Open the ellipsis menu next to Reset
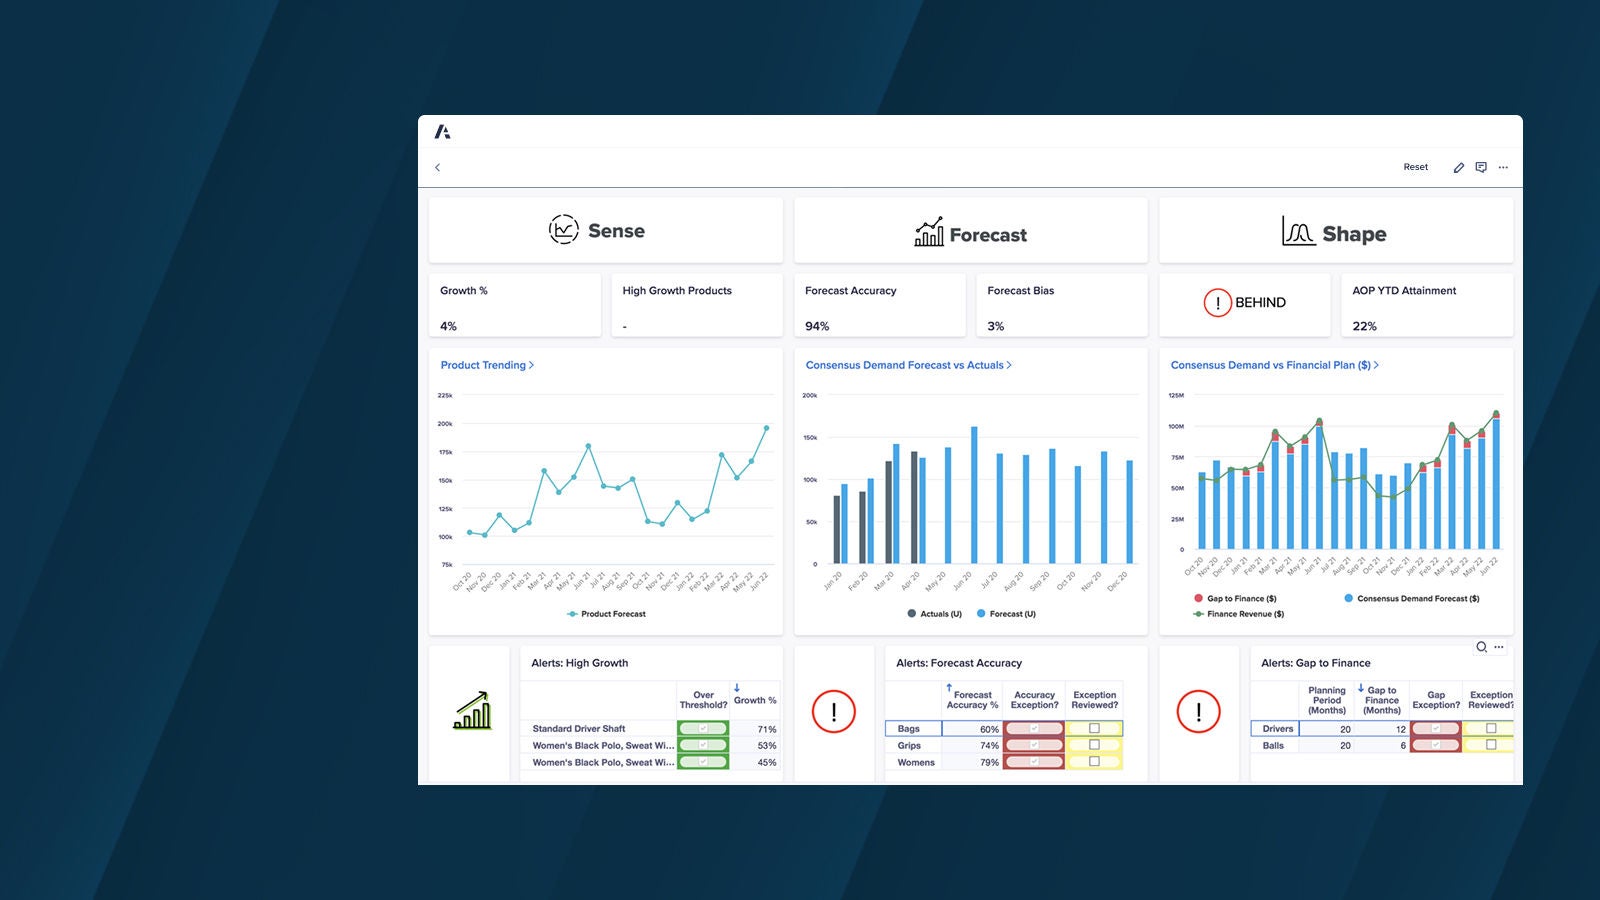The width and height of the screenshot is (1600, 900). (1503, 167)
